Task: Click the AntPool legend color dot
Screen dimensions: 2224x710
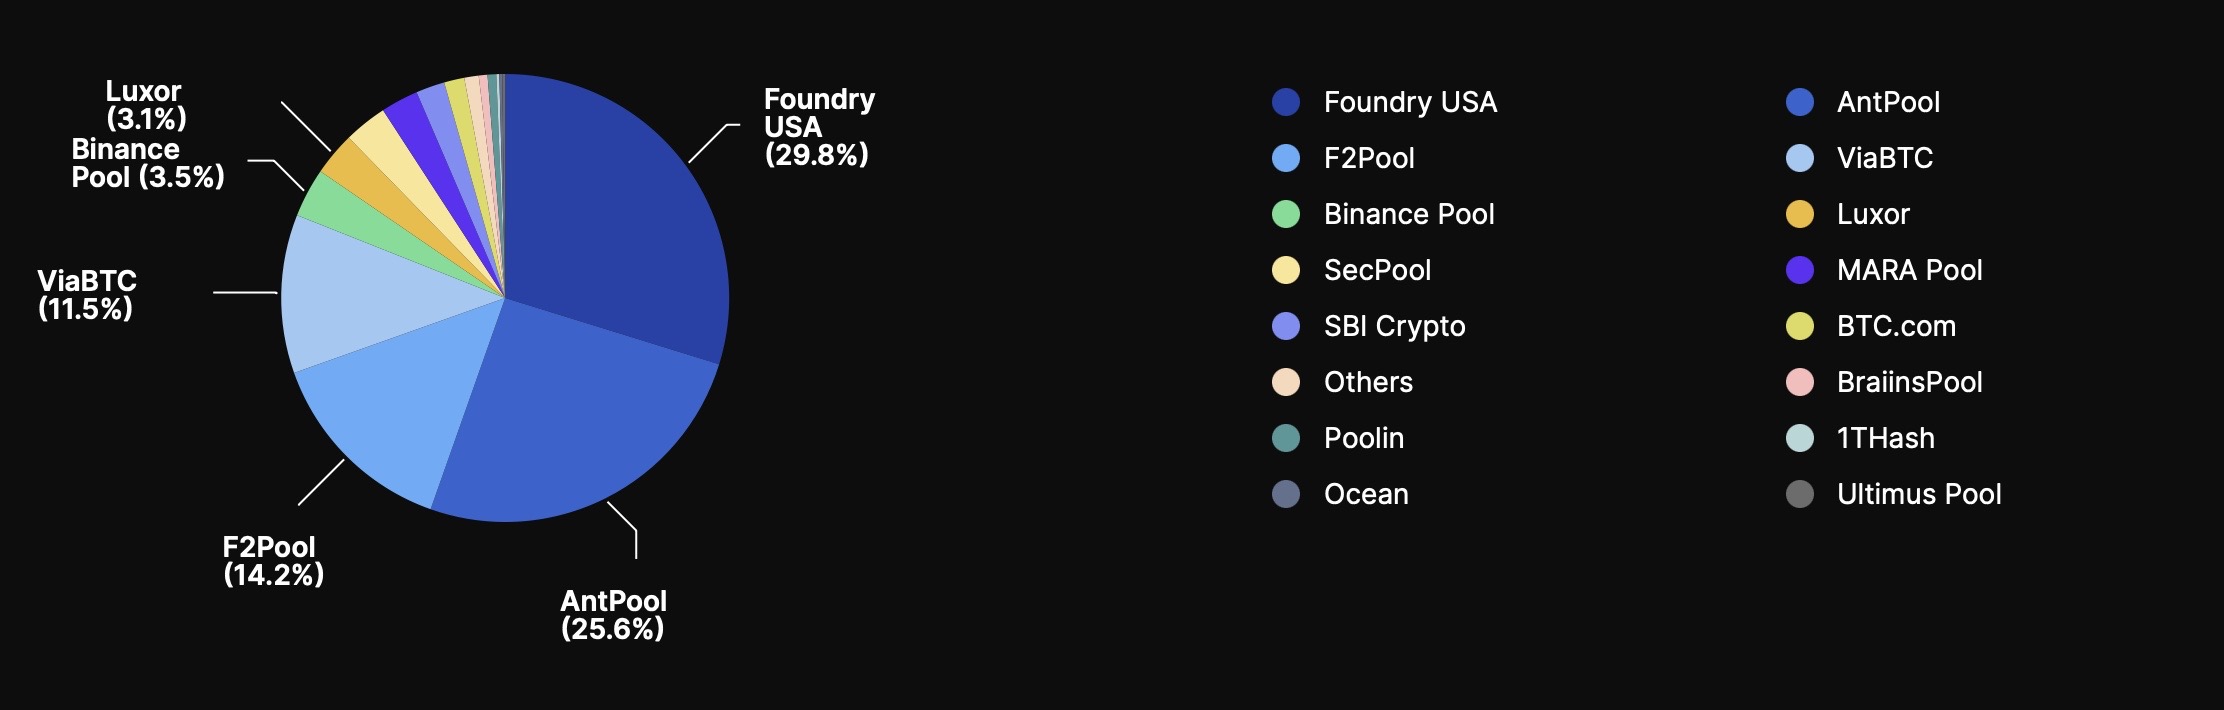Action: point(1799,102)
